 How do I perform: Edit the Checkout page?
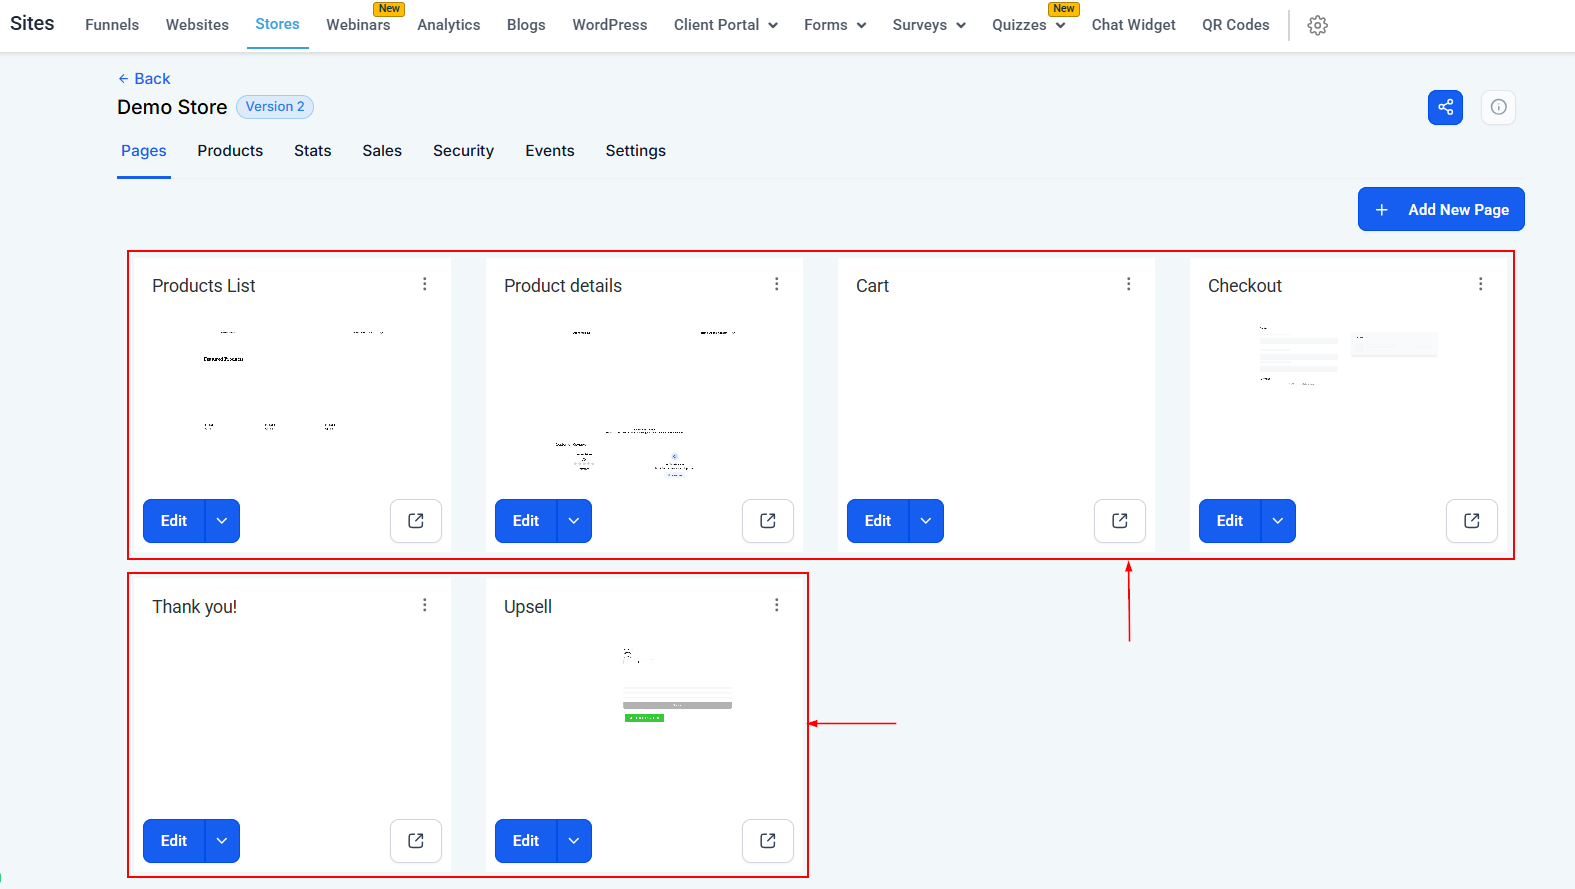(1230, 521)
